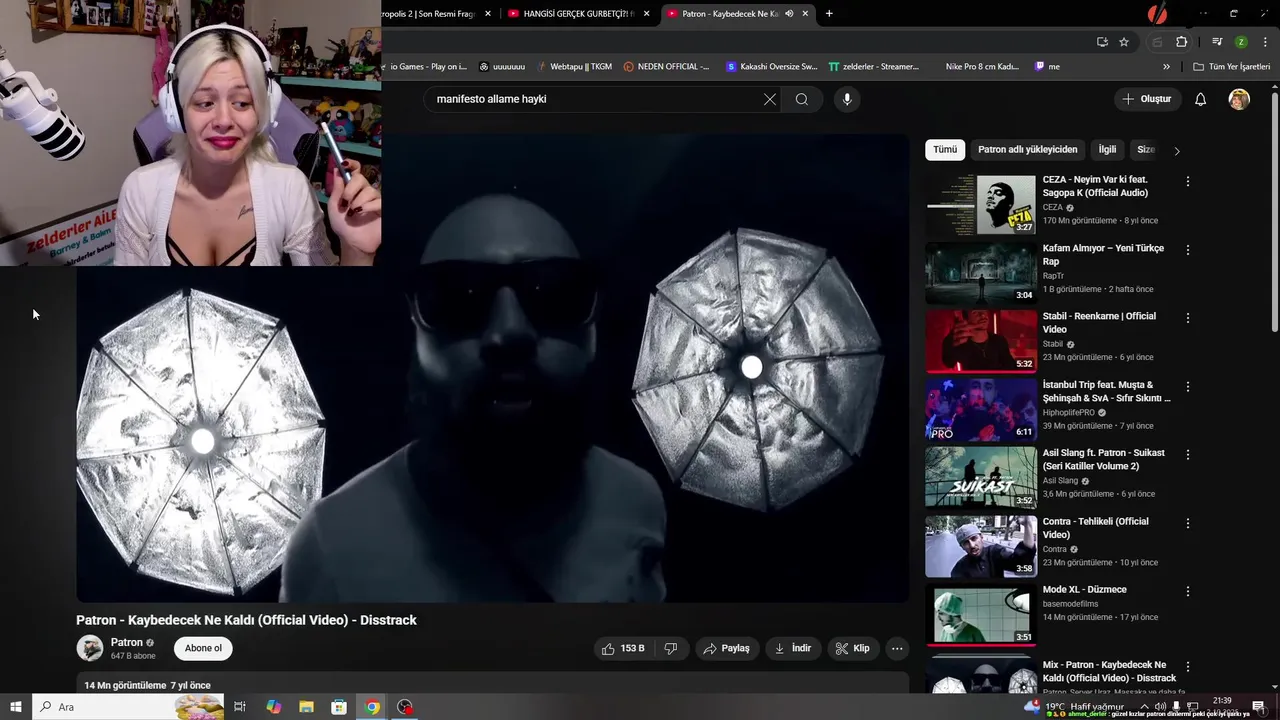
Task: Open Windows Start menu
Action: 16,707
